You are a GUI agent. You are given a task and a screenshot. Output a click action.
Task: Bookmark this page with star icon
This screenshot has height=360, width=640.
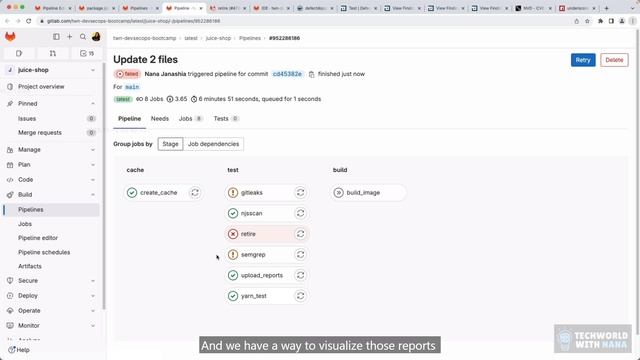587,21
